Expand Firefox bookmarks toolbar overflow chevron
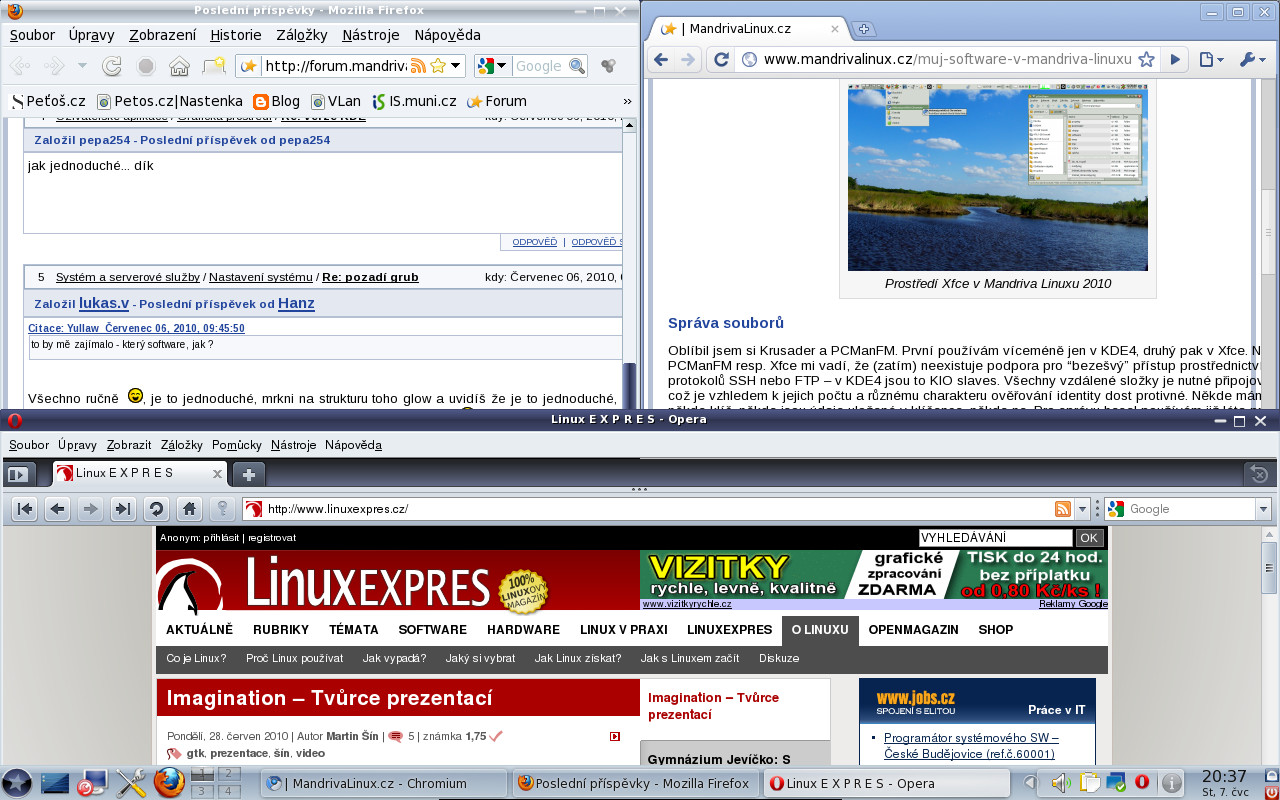Screen dimensions: 1280x800 627,101
